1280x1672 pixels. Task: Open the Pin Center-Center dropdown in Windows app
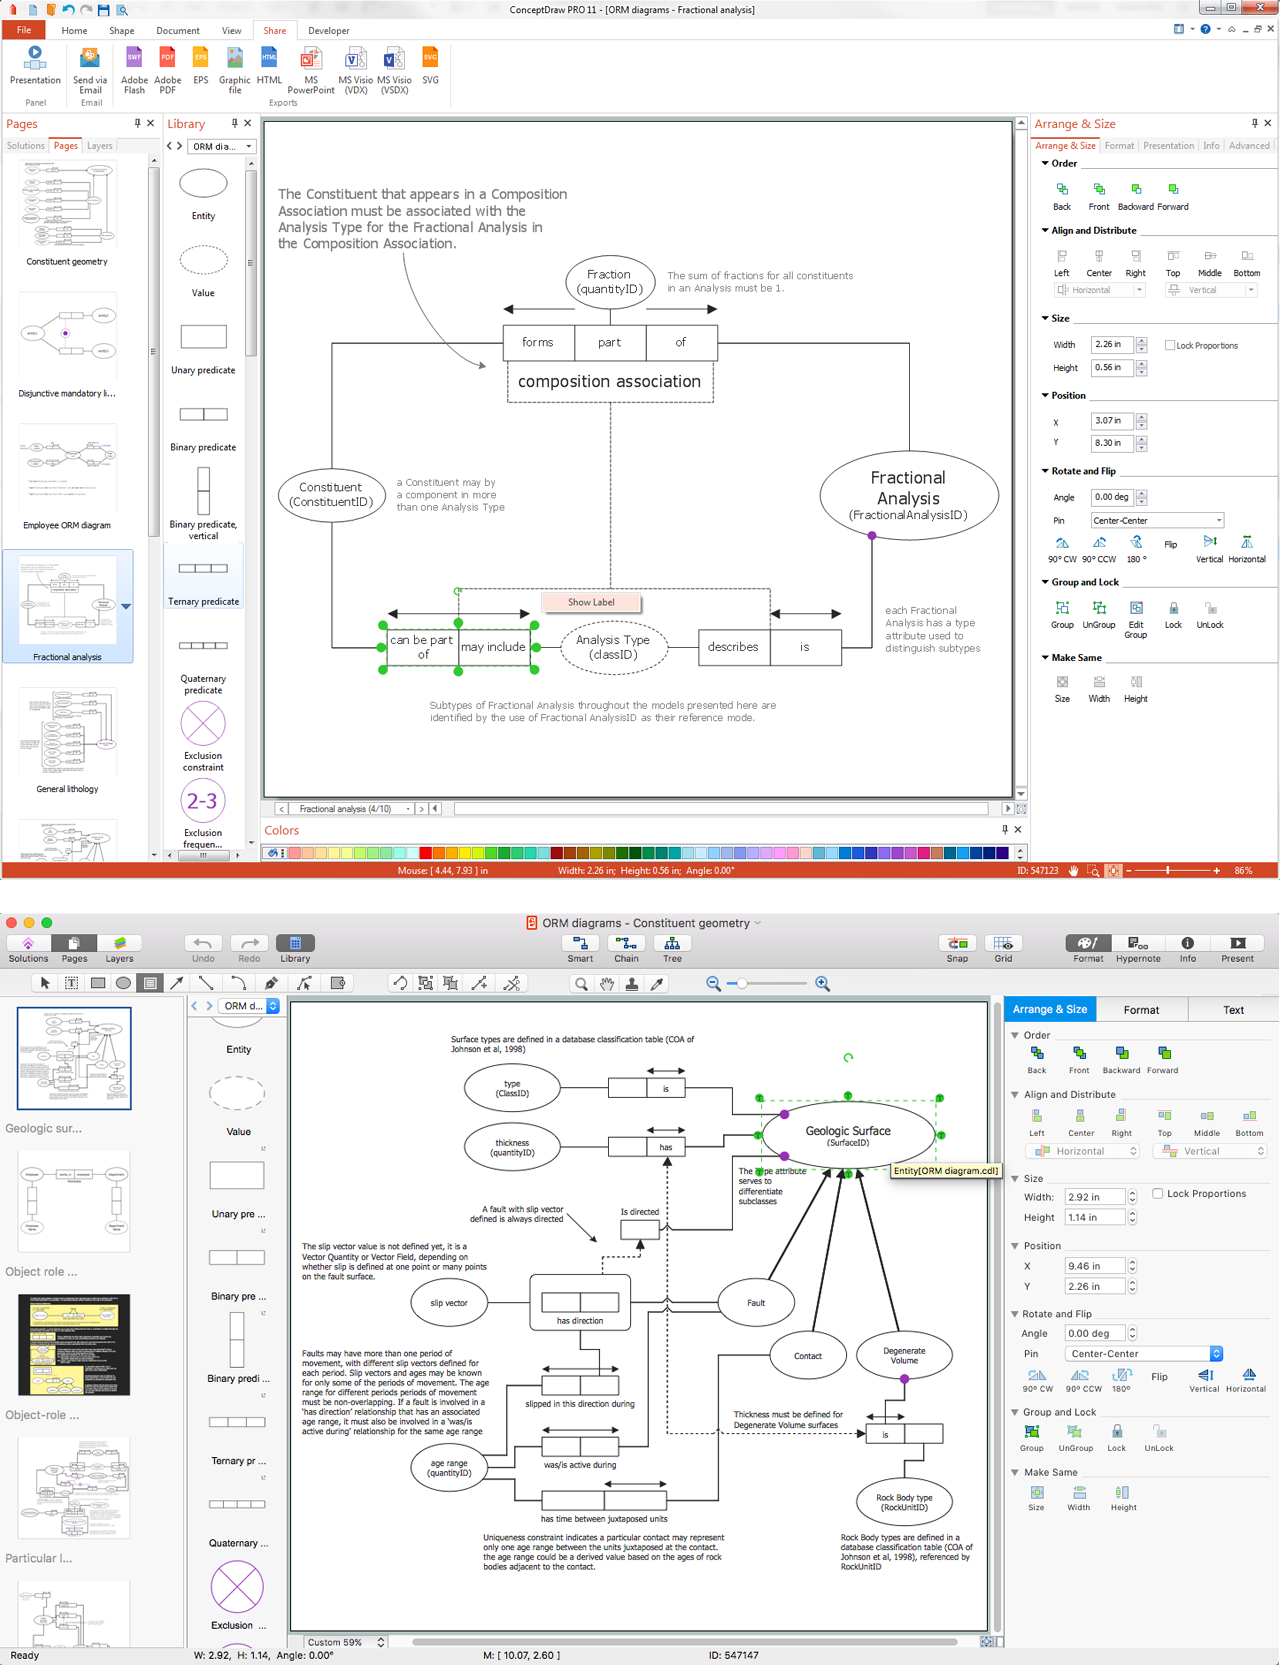(x=1157, y=521)
